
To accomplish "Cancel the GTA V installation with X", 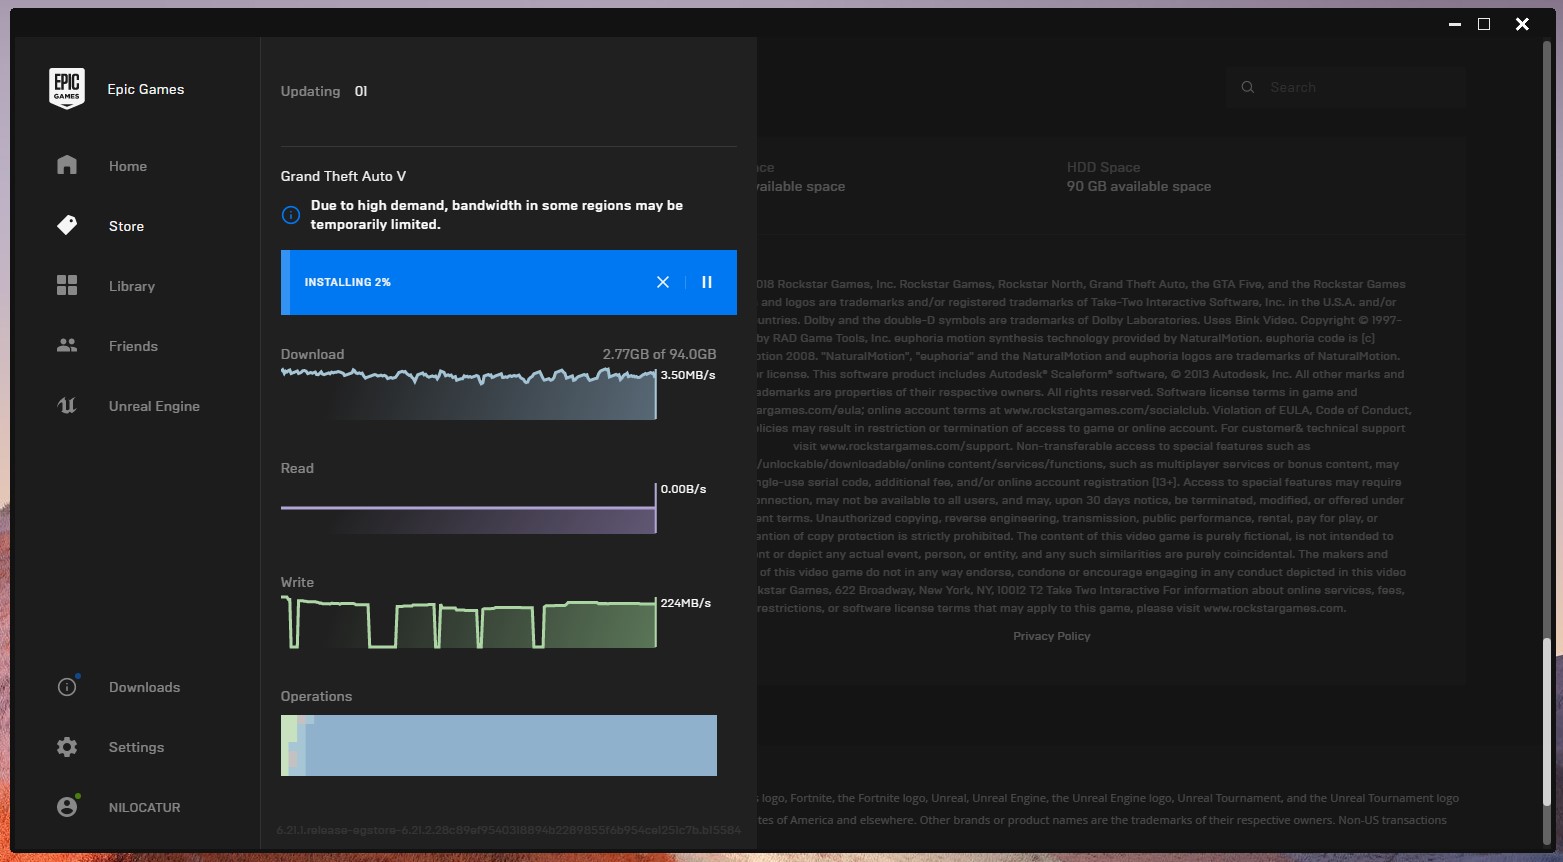I will (x=663, y=282).
